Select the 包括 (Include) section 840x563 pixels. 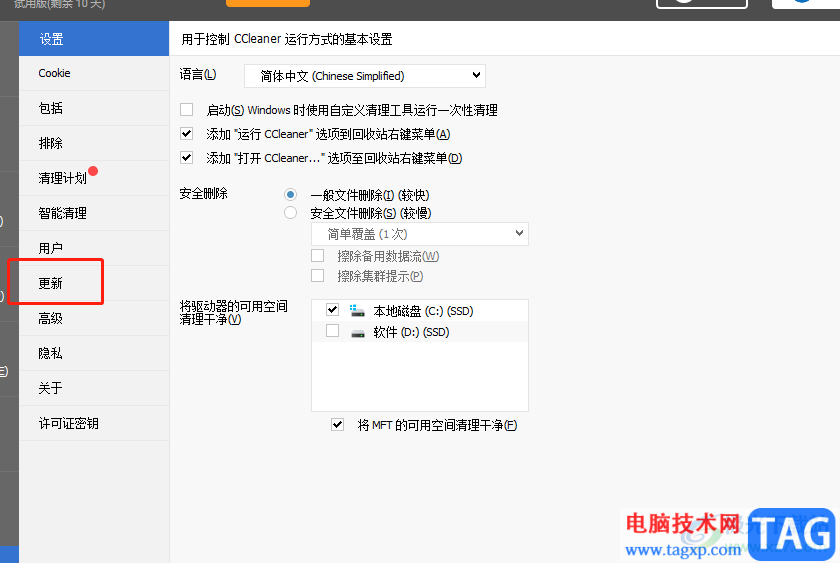94,108
